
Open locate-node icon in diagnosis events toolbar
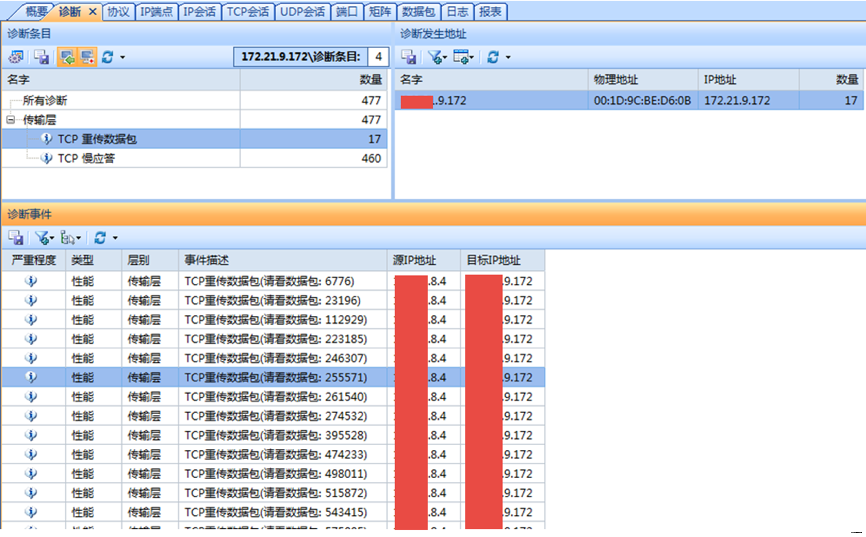(71, 238)
